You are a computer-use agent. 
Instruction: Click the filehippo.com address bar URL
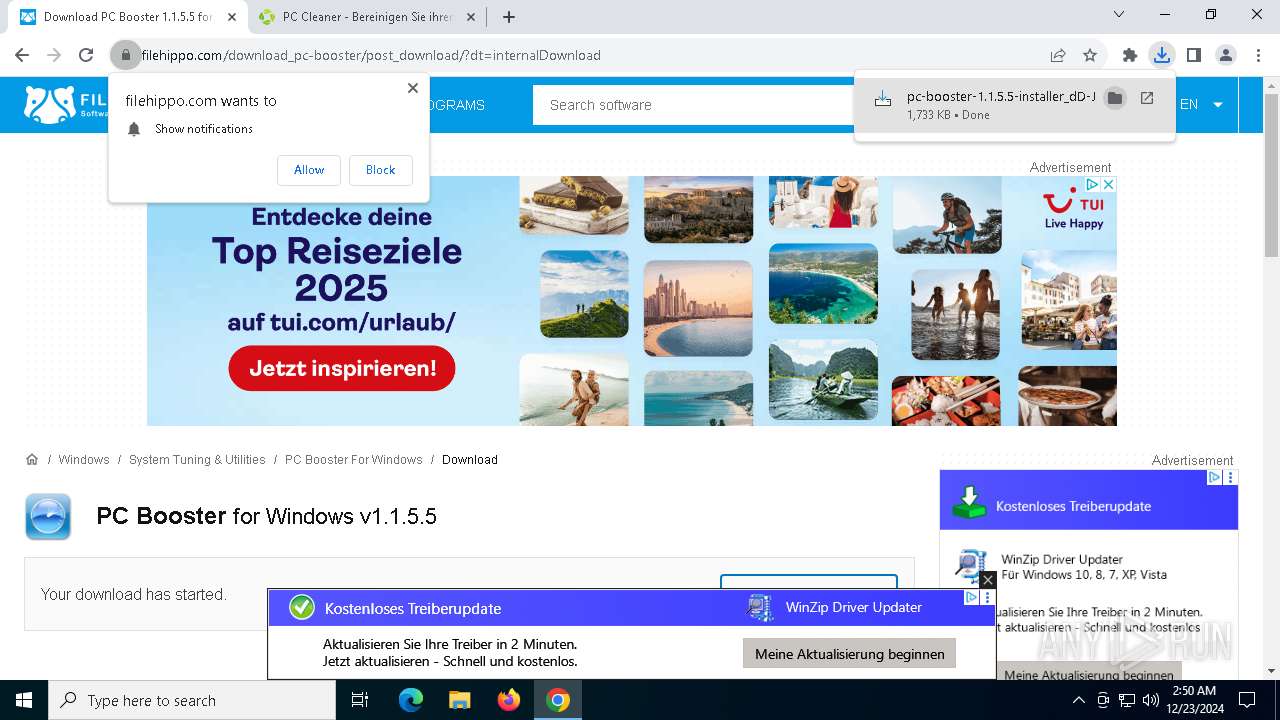(371, 55)
